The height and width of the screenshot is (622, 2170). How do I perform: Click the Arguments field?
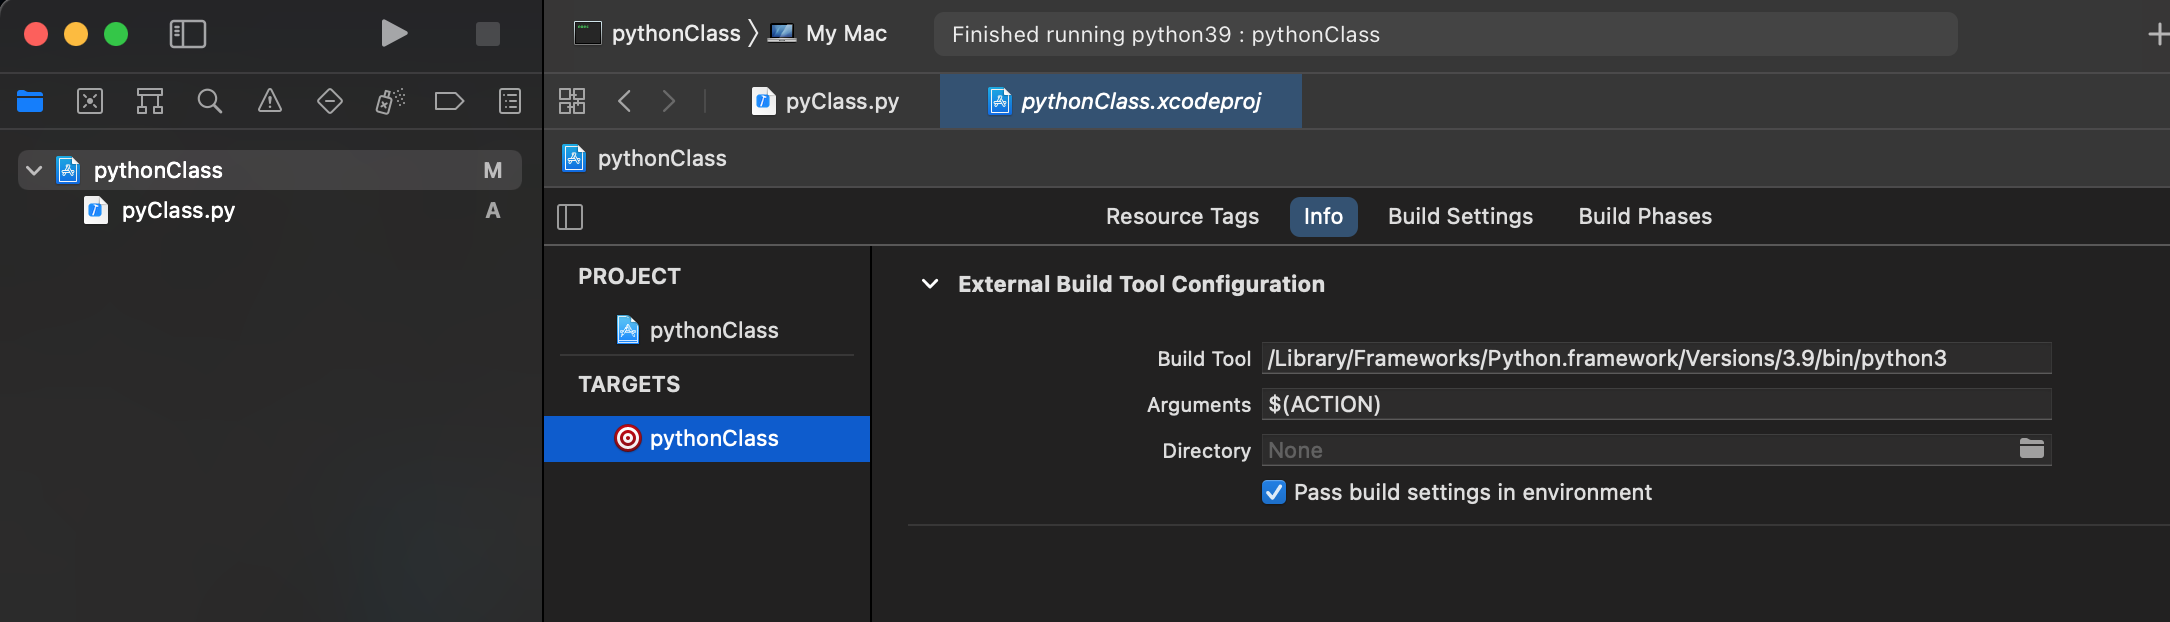1656,404
